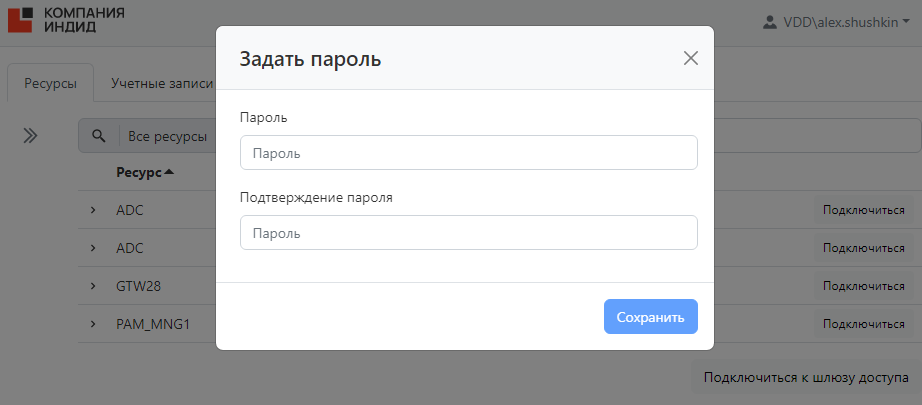Click Подключиться к шлюзу доступа

[x=805, y=378]
